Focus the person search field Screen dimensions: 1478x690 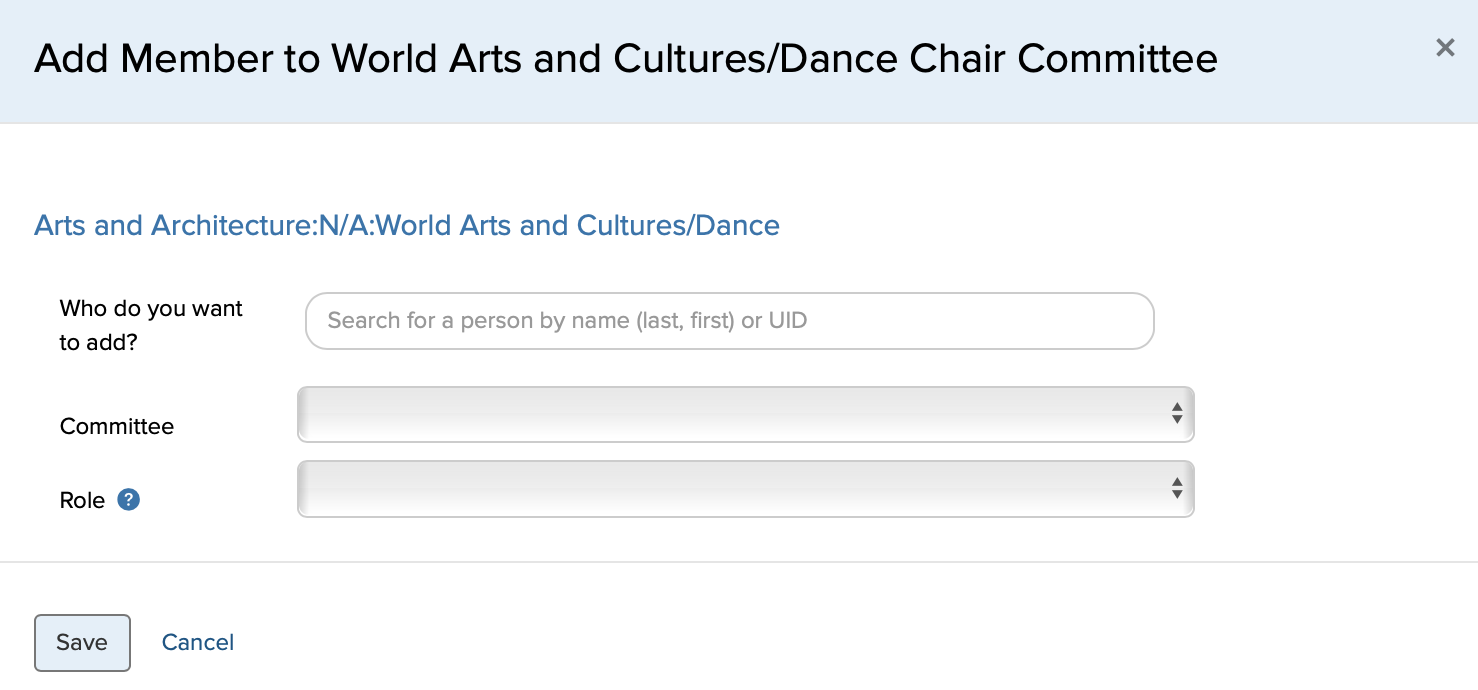click(729, 321)
